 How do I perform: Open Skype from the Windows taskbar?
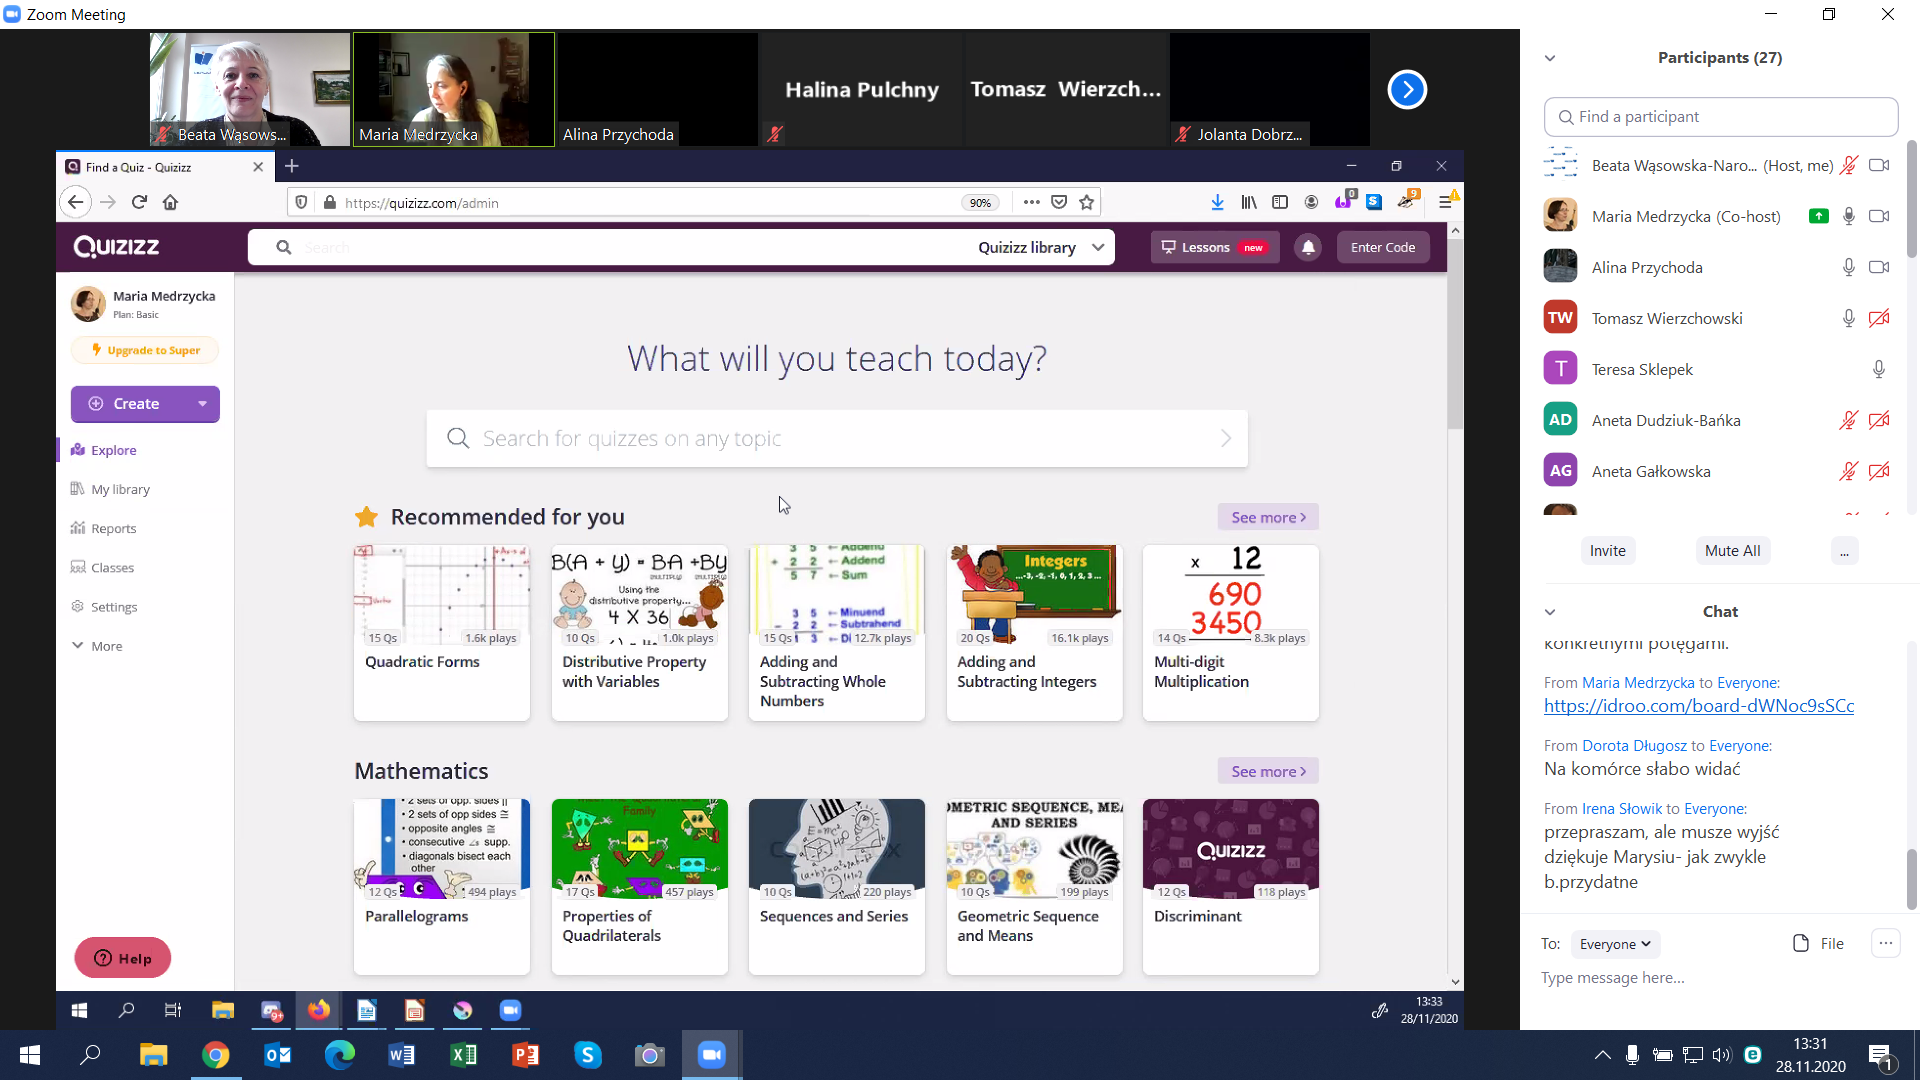coord(588,1054)
